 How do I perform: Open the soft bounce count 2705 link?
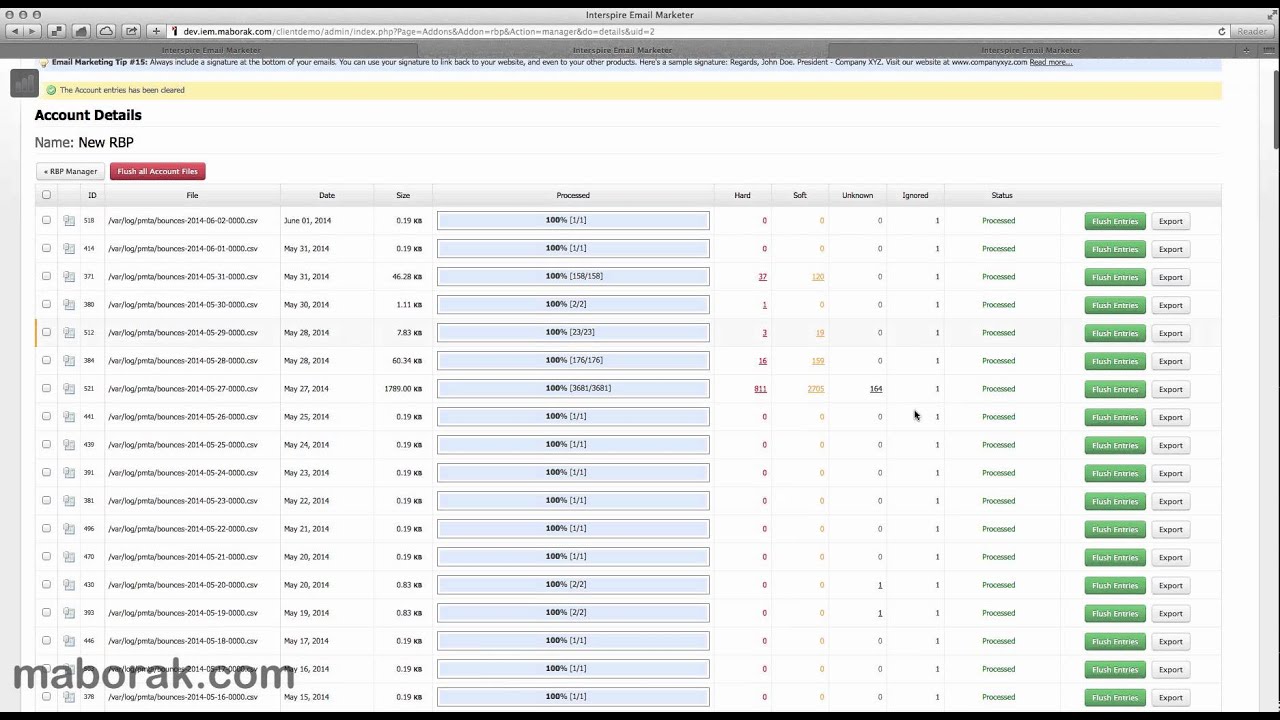pos(816,389)
